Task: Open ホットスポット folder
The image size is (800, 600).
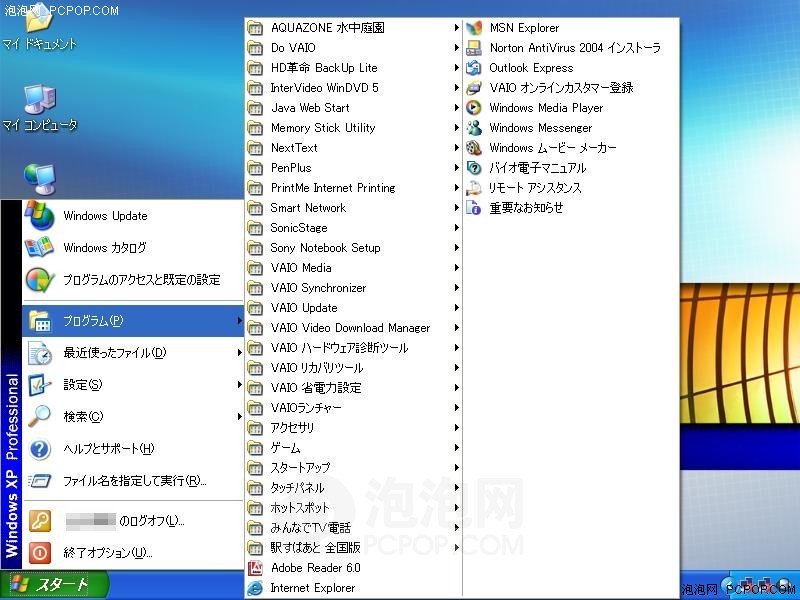Action: pyautogui.click(x=354, y=508)
